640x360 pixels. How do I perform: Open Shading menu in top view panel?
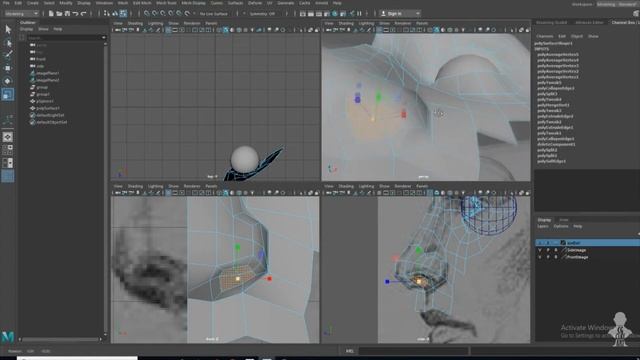pyautogui.click(x=135, y=23)
